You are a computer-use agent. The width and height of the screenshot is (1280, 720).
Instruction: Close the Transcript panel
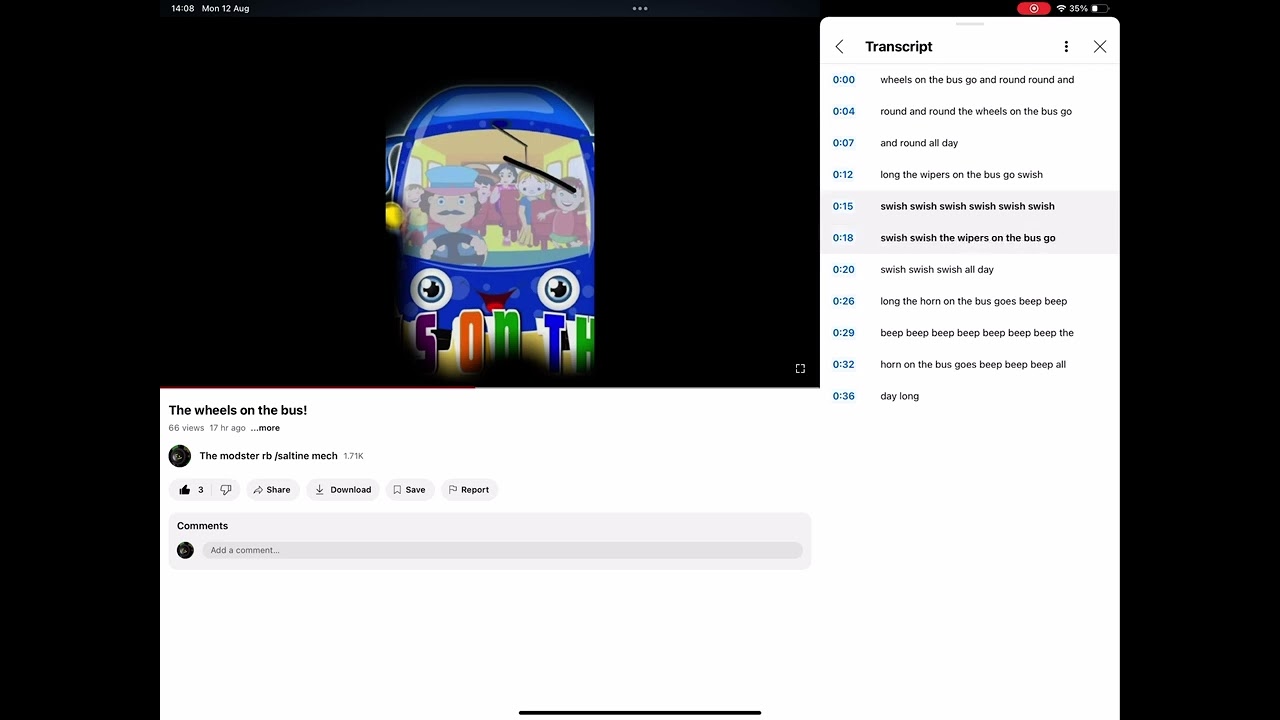[1100, 47]
